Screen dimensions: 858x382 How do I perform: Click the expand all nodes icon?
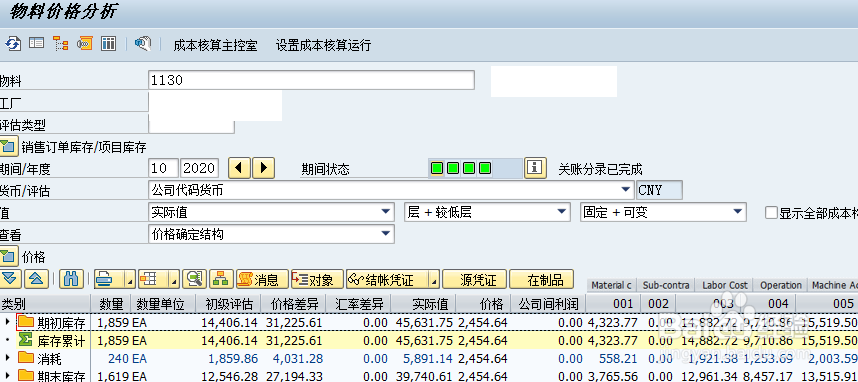11,279
